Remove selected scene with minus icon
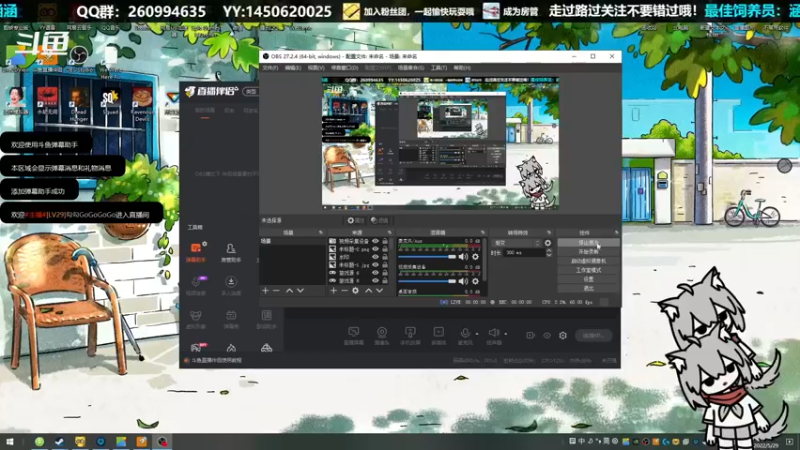800x450 pixels. pos(276,290)
